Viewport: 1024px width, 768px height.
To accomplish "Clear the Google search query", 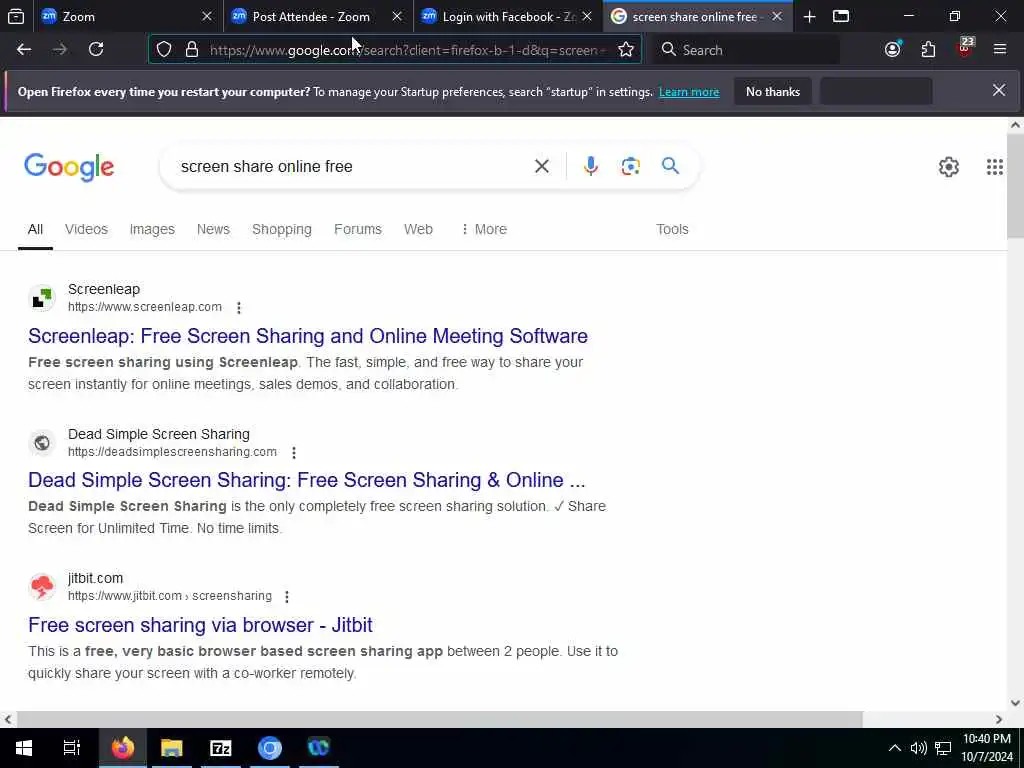I will (x=541, y=167).
